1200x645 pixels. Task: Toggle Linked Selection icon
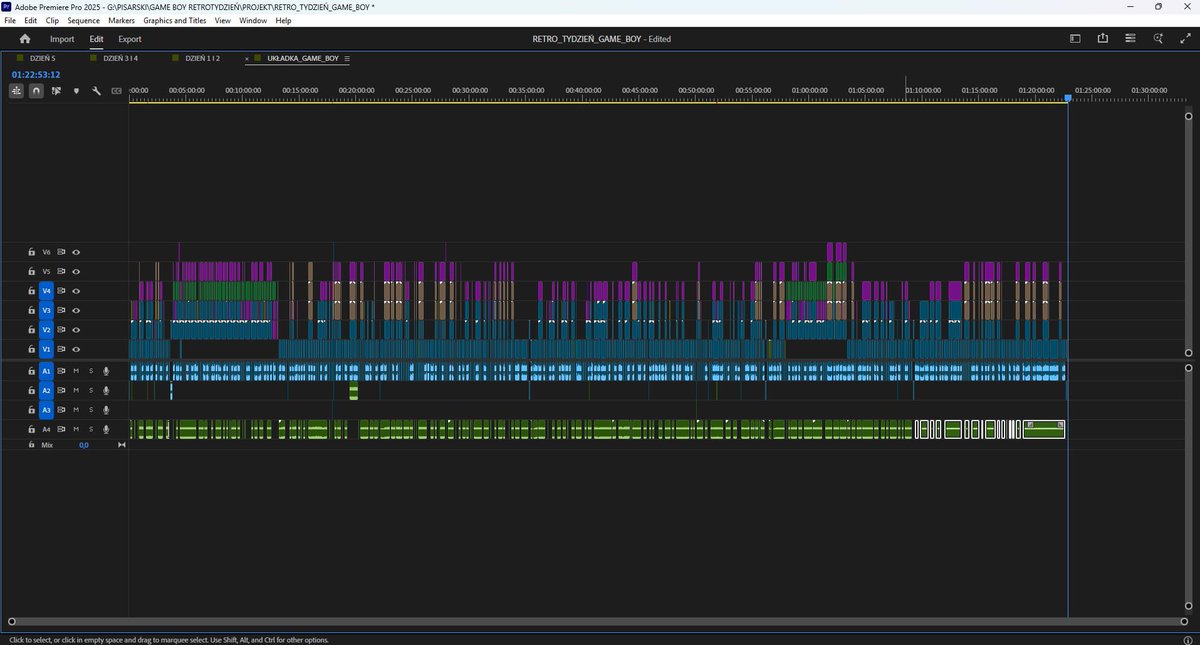pos(56,90)
